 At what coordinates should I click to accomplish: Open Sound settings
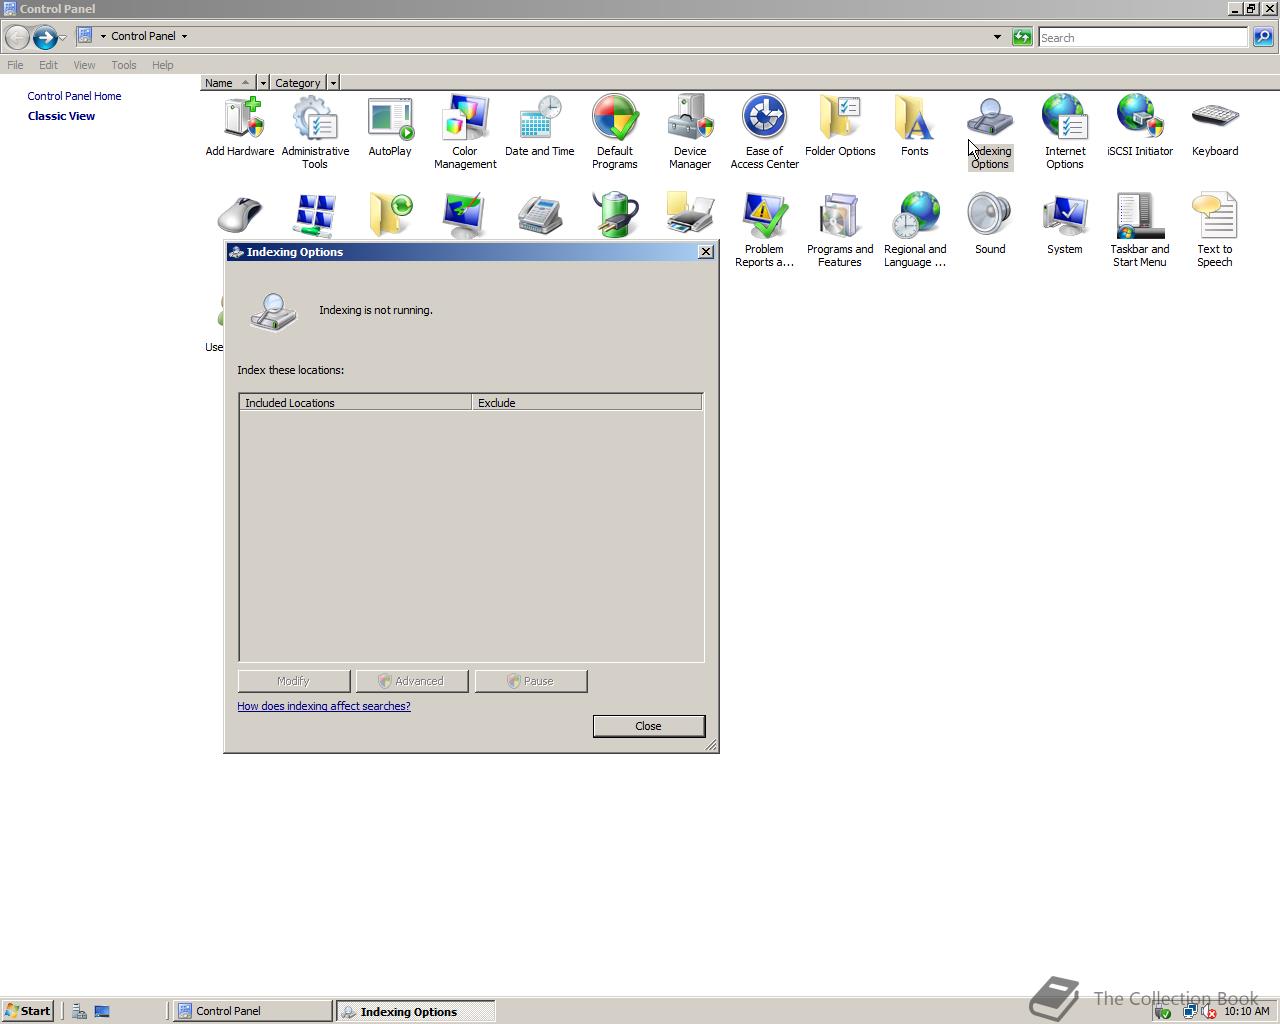(990, 225)
